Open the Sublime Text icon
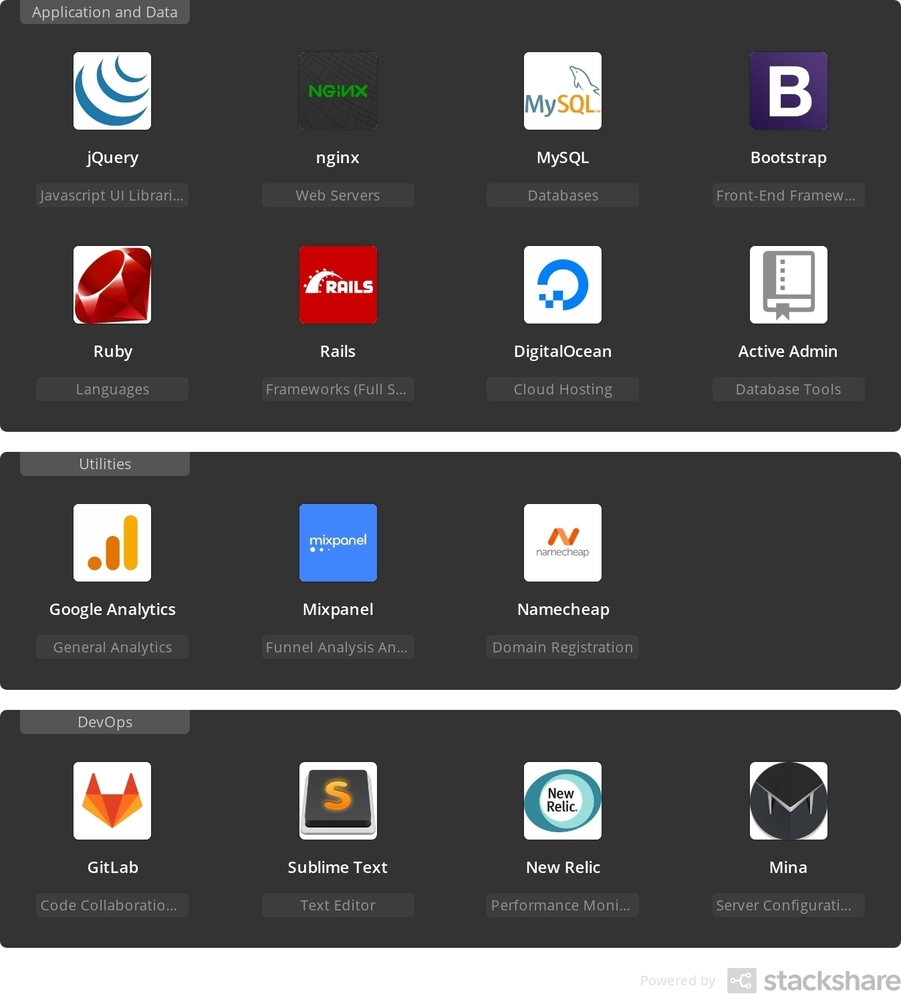The image size is (901, 1000). tap(338, 801)
